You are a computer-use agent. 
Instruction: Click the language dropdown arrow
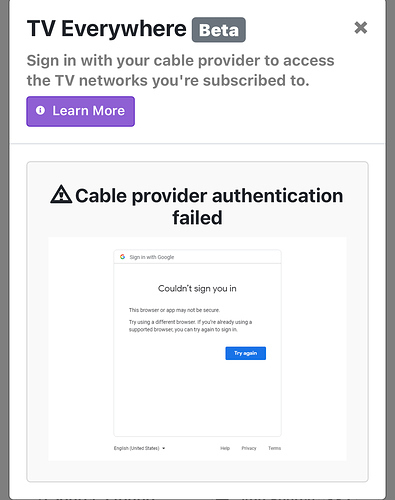point(163,448)
